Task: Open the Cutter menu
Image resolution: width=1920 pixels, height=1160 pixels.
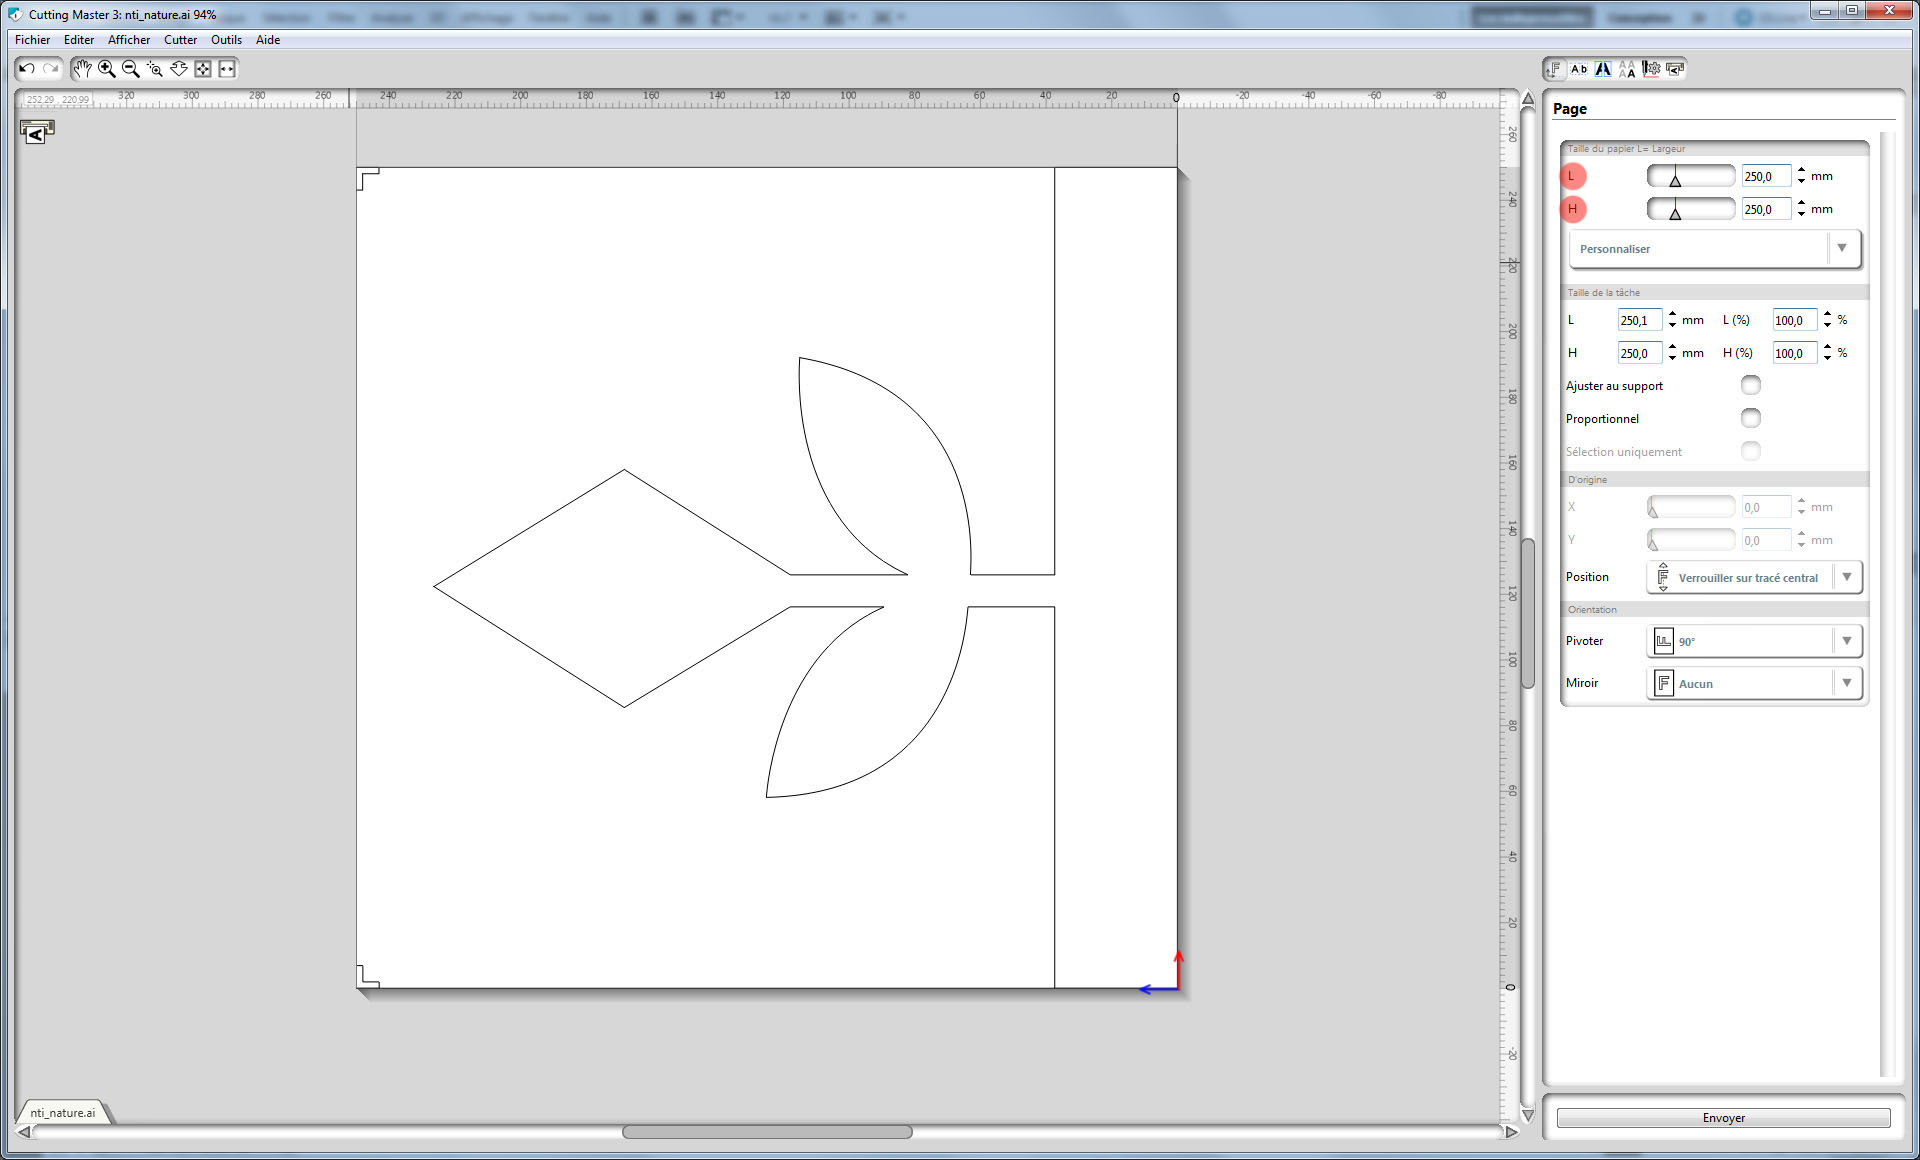Action: (x=180, y=40)
